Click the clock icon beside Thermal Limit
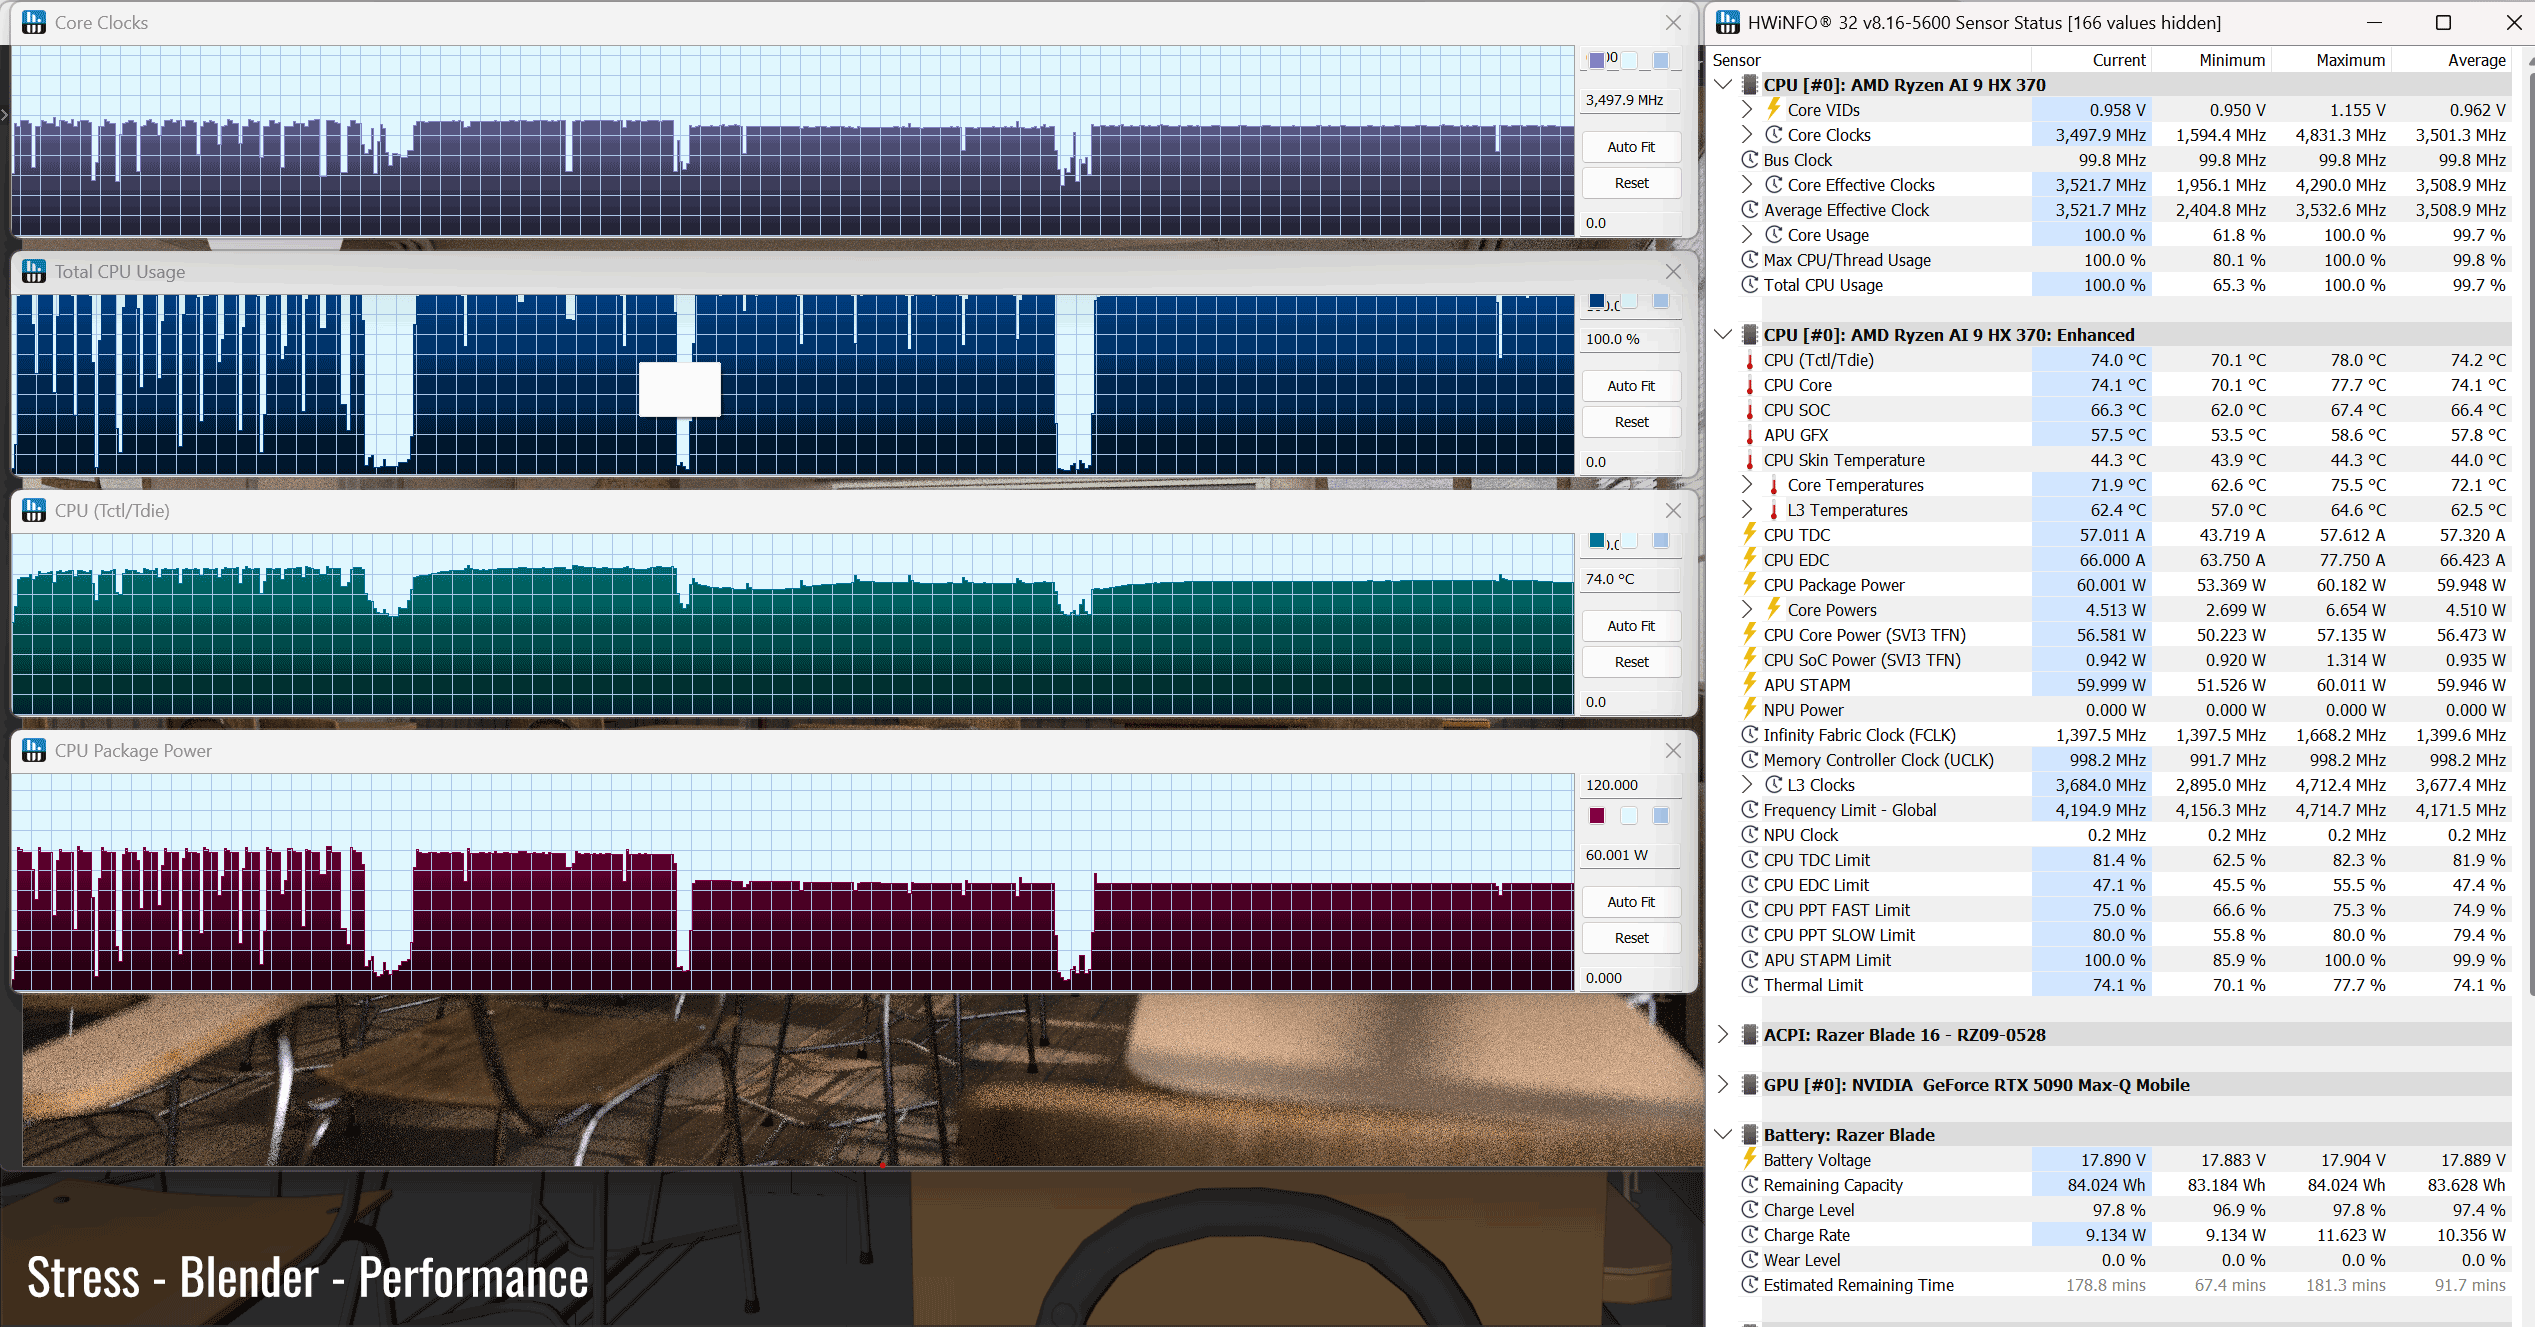 [x=1750, y=985]
